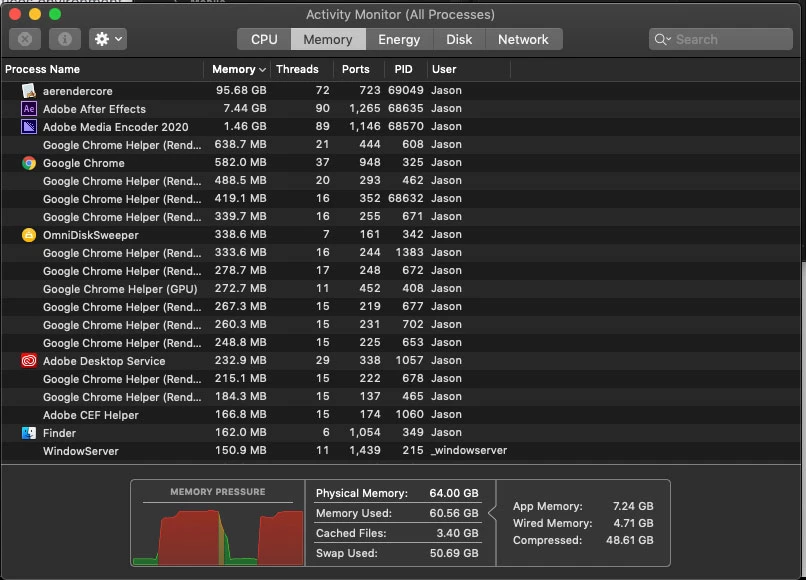Viewport: 806px width, 580px height.
Task: Open the gear action menu
Action: coord(108,39)
